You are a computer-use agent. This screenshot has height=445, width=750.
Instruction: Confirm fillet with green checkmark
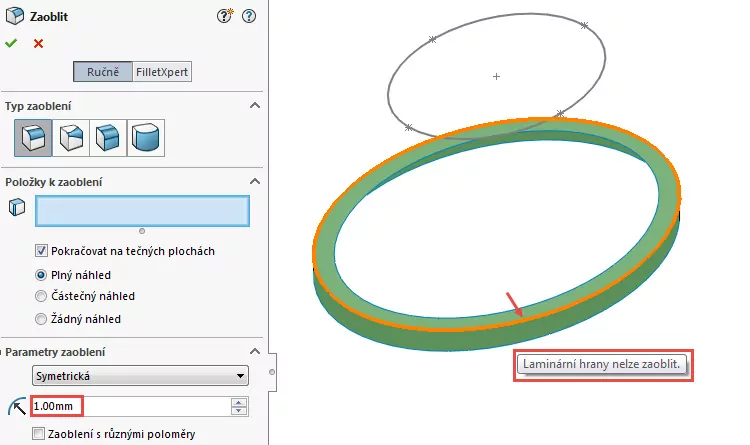pos(11,44)
